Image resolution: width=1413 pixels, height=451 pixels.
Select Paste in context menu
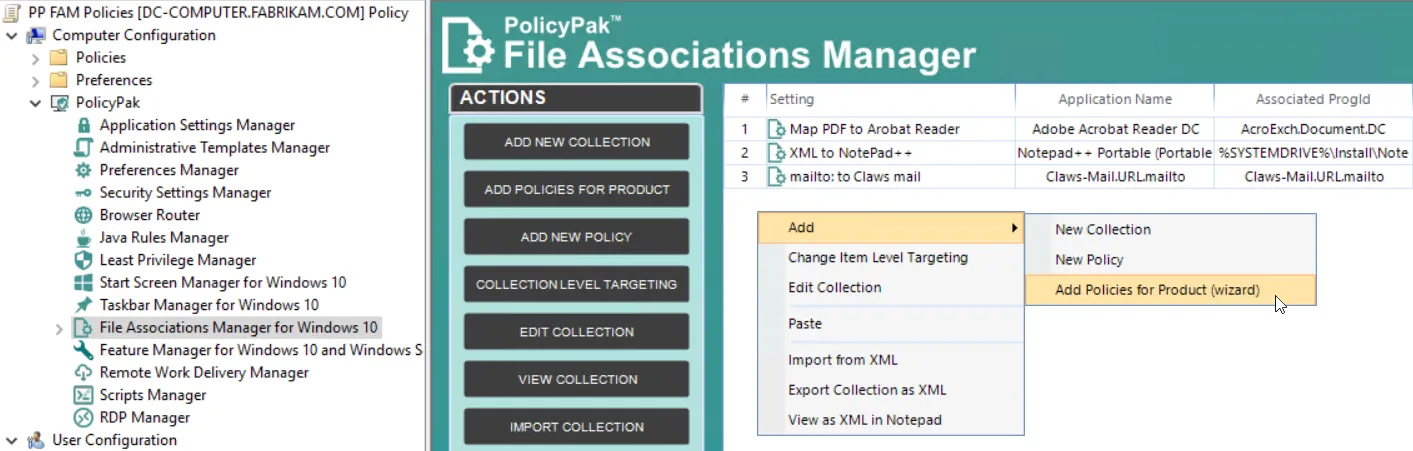click(890, 324)
